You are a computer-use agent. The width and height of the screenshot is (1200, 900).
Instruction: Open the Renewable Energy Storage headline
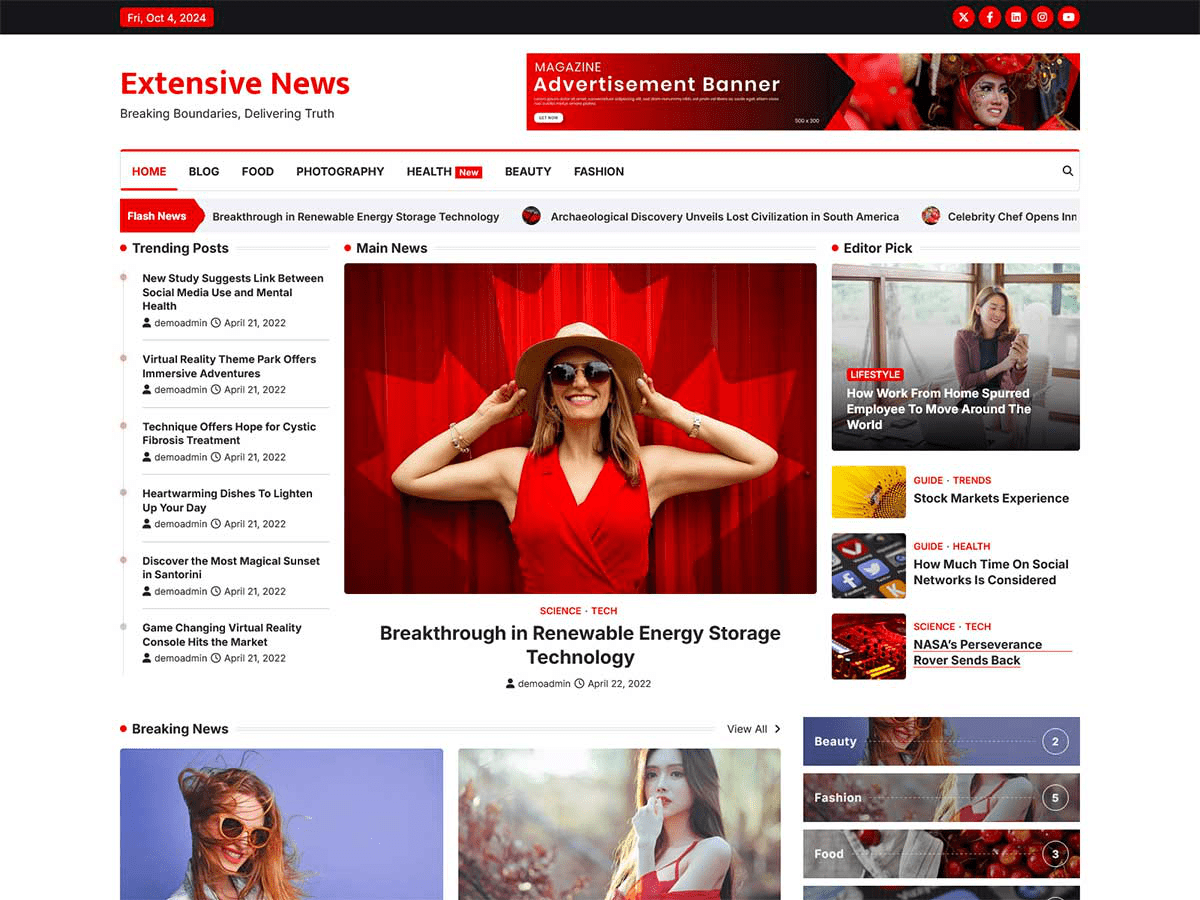click(x=580, y=645)
